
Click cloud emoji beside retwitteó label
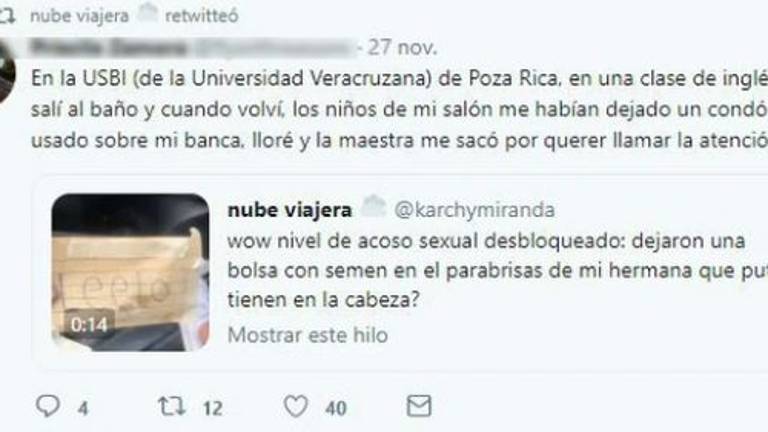(x=146, y=13)
